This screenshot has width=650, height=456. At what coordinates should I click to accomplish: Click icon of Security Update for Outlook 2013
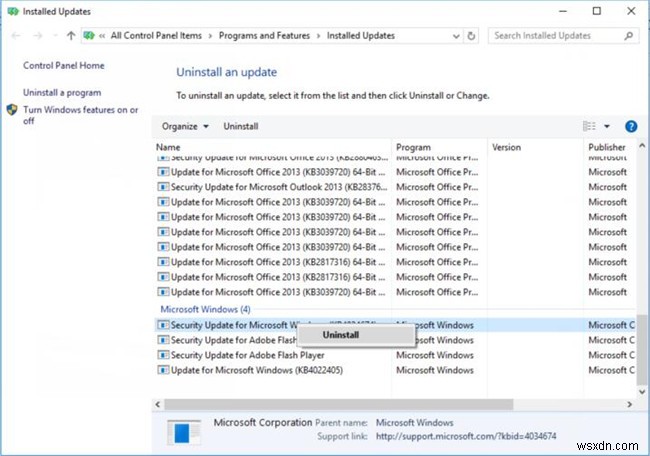coord(163,187)
